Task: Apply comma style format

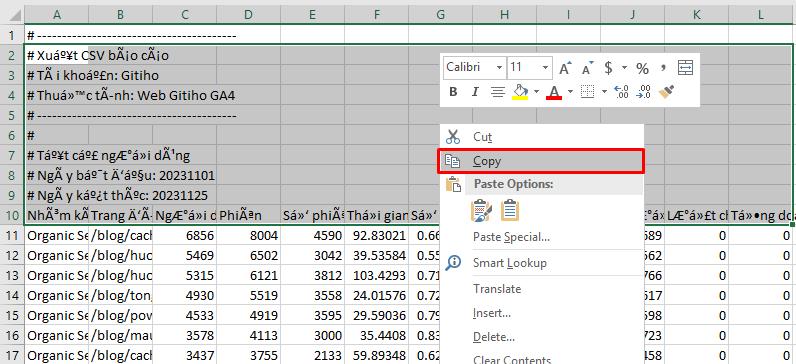Action: pyautogui.click(x=664, y=68)
